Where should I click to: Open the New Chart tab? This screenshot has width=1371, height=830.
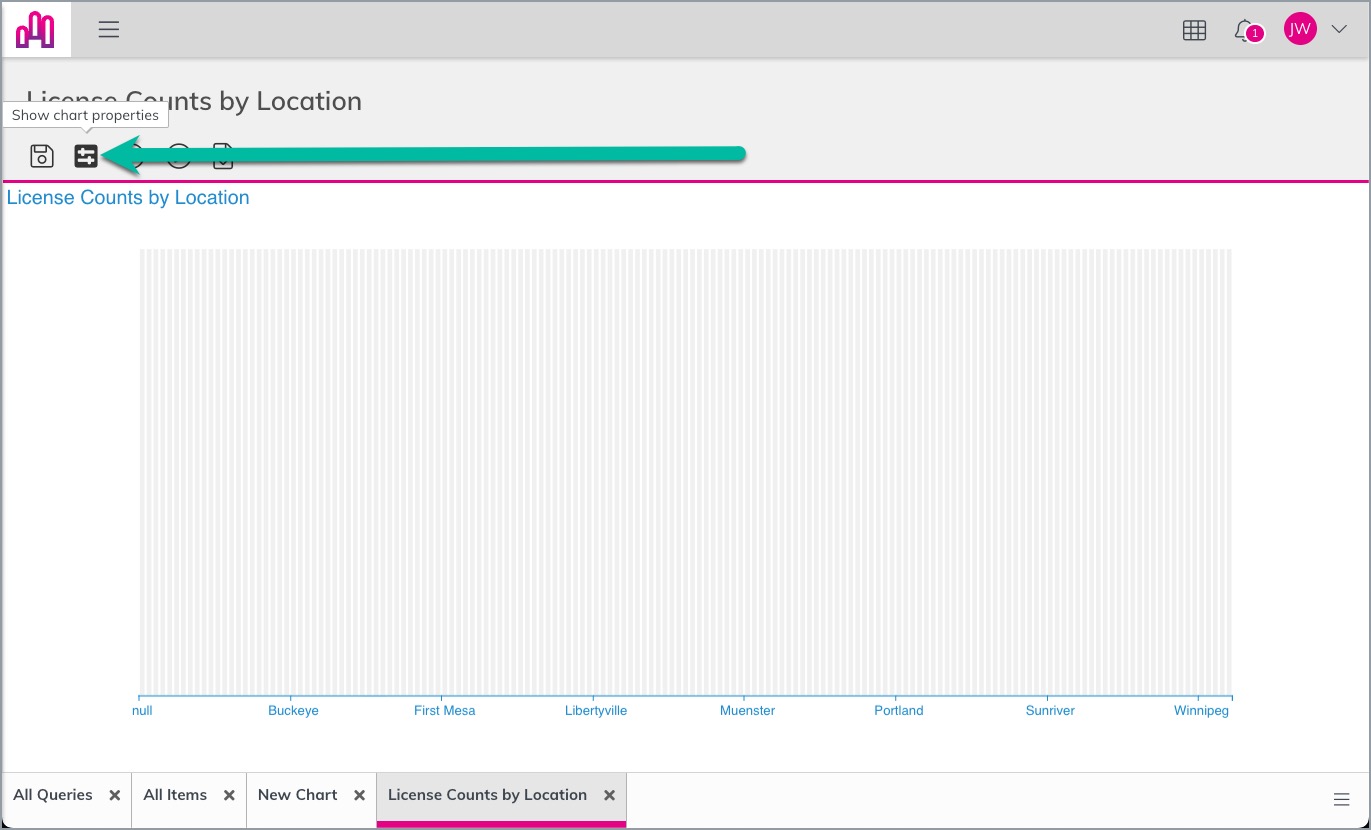(298, 795)
